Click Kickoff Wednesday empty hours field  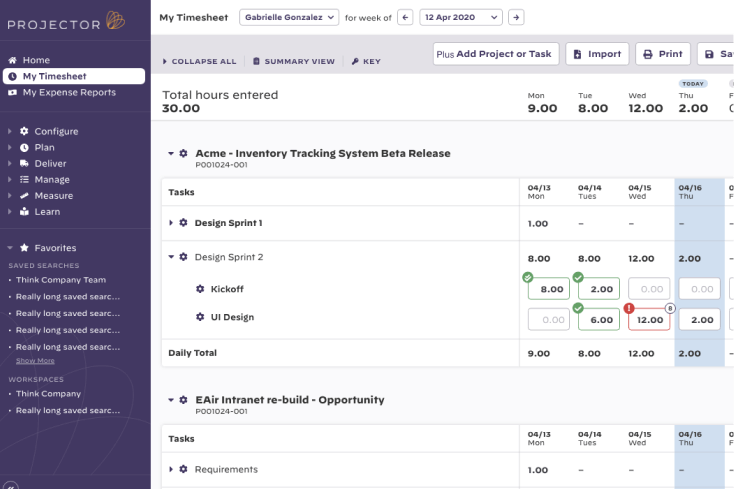pos(649,289)
